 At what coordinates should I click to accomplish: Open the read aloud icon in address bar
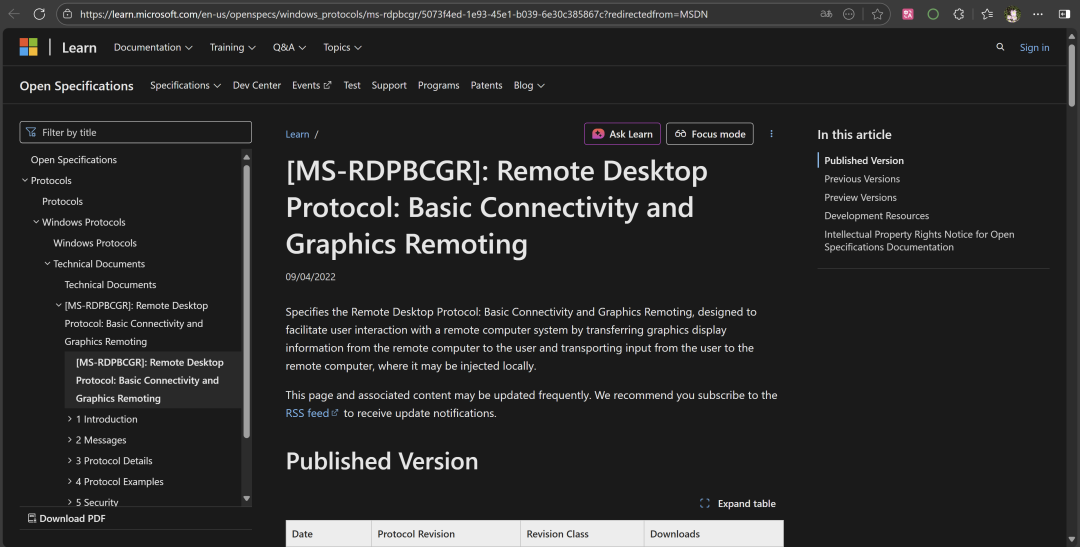click(825, 14)
